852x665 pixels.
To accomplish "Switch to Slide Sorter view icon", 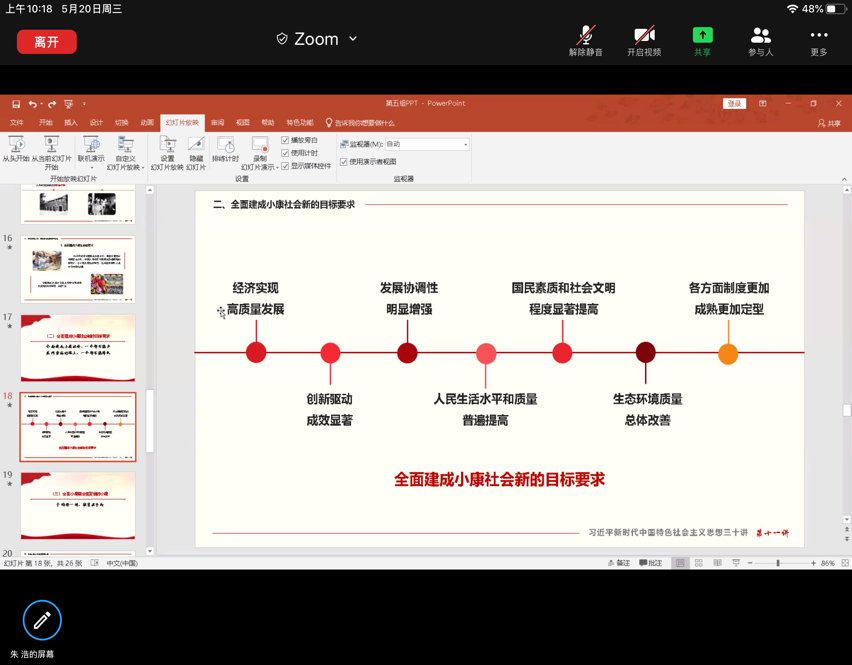I will tap(698, 563).
